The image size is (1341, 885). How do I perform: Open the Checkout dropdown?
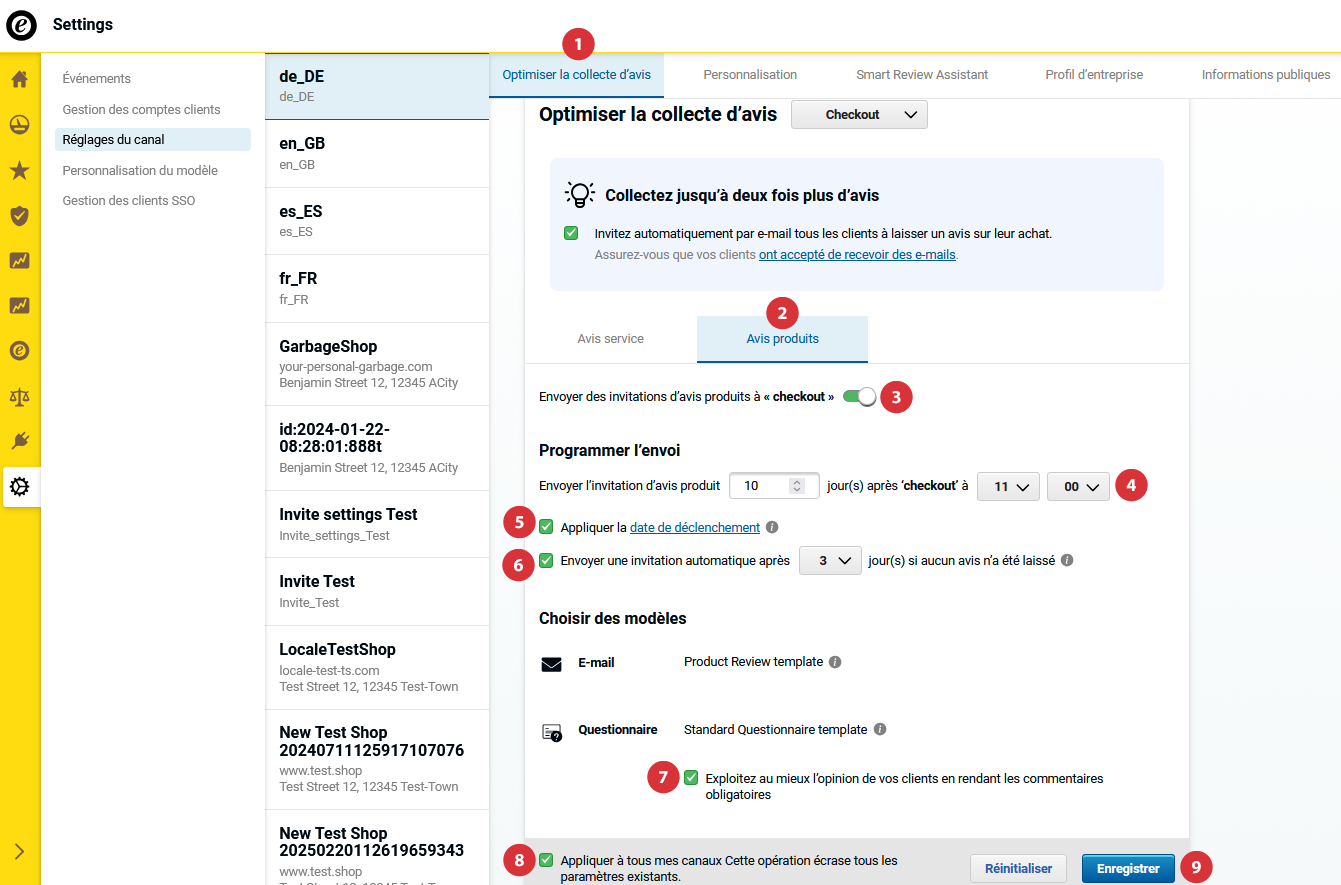859,115
